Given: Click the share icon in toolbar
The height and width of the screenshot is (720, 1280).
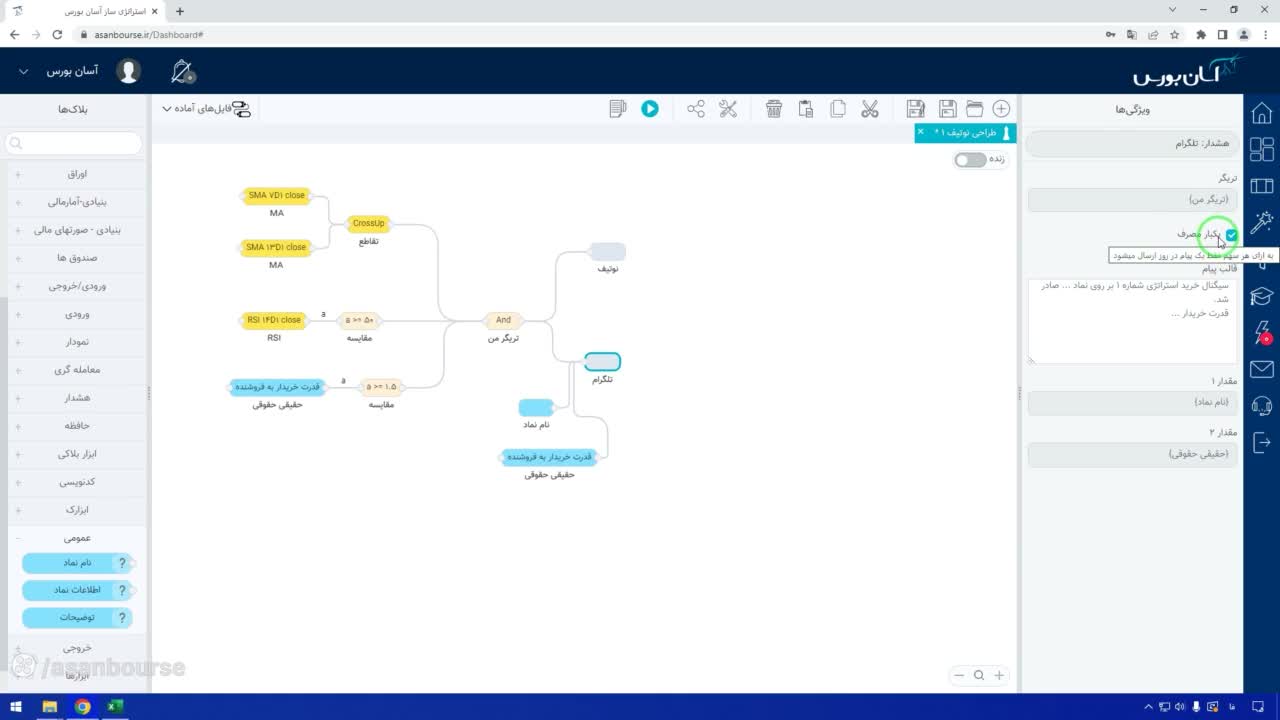Looking at the screenshot, I should (696, 109).
